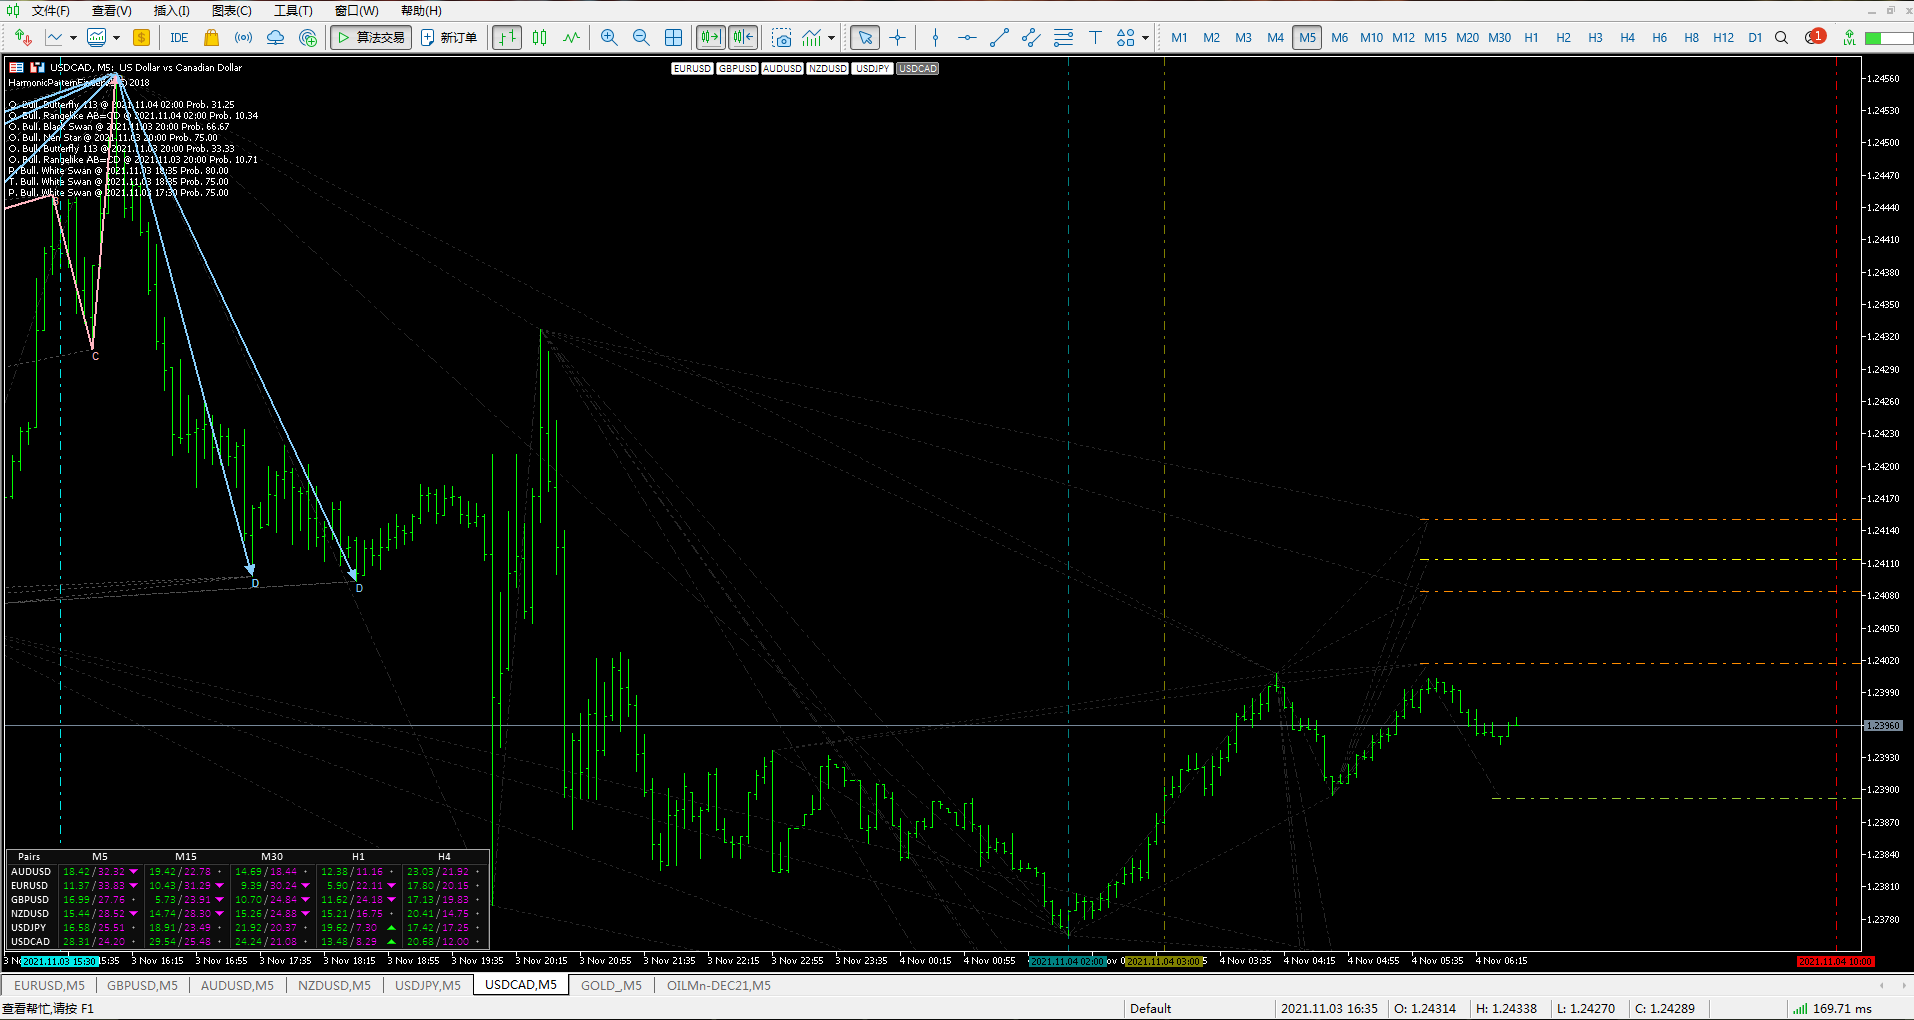Click the green plus target icon
The width and height of the screenshot is (1914, 1020).
pos(308,38)
